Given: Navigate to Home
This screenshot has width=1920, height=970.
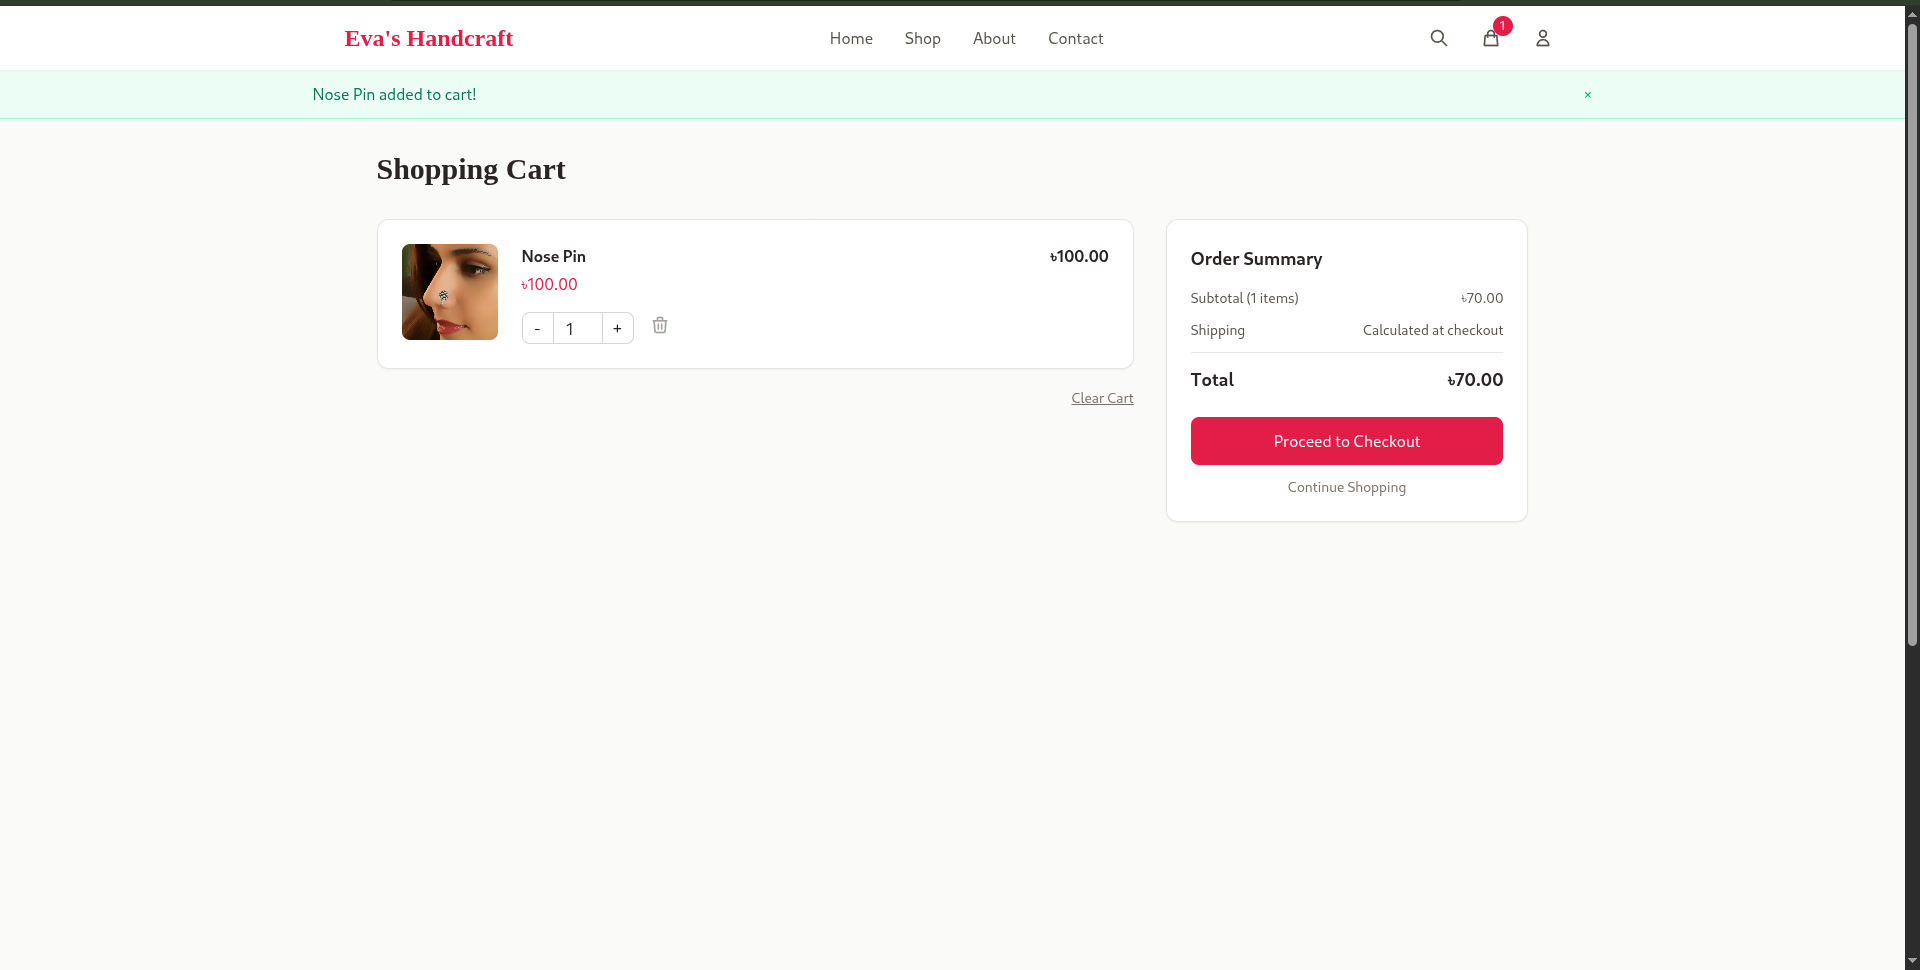Looking at the screenshot, I should point(850,38).
